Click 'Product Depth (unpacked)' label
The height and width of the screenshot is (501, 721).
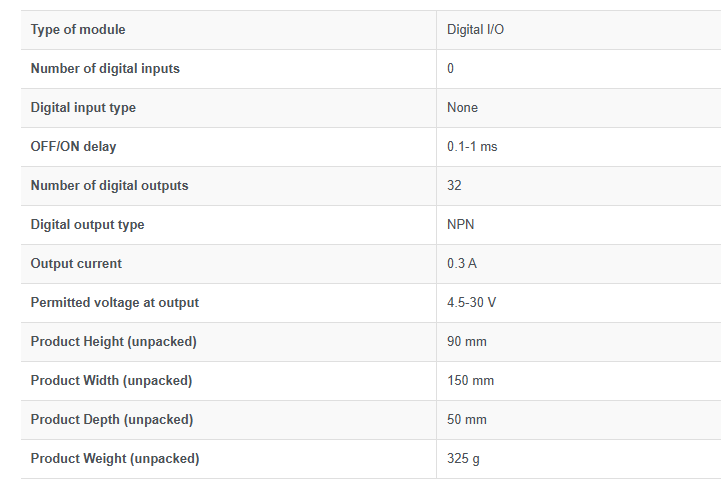112,420
